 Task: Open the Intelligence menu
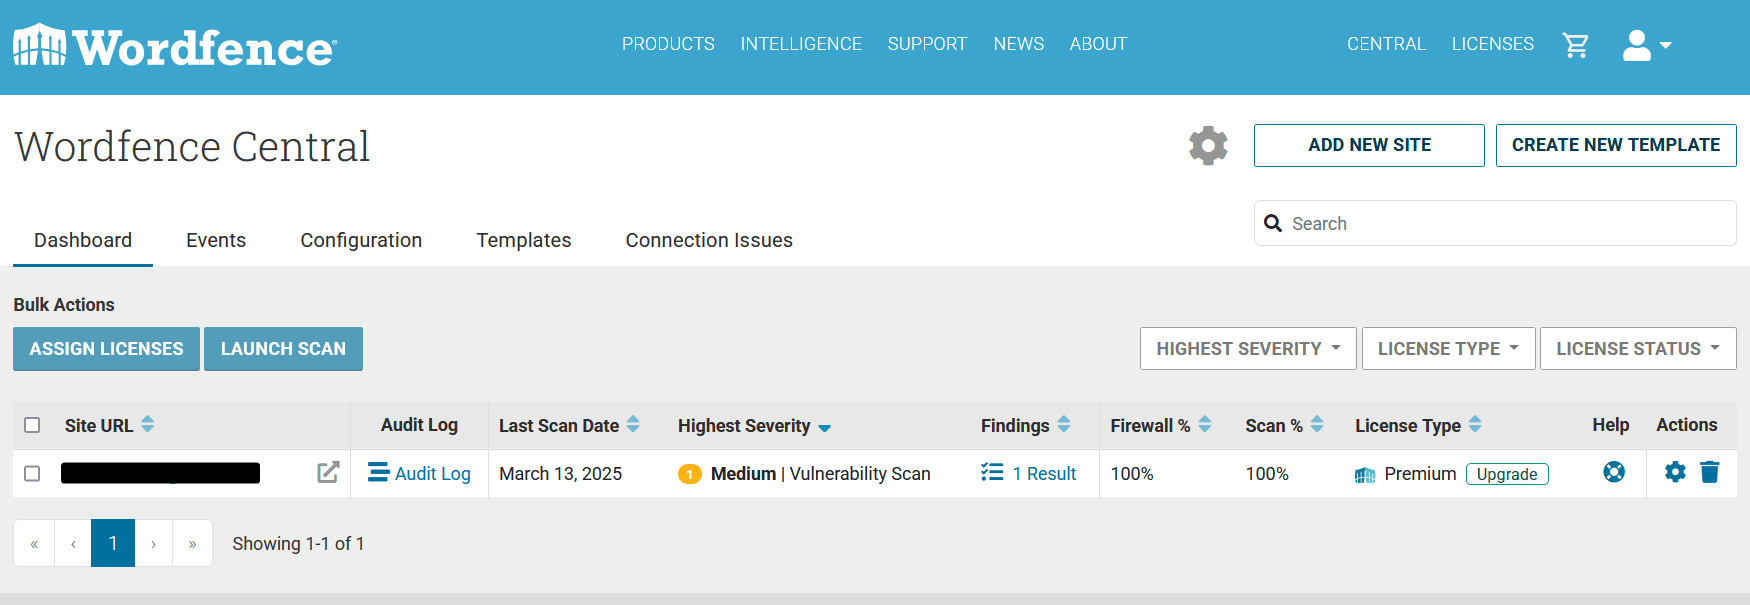[801, 44]
